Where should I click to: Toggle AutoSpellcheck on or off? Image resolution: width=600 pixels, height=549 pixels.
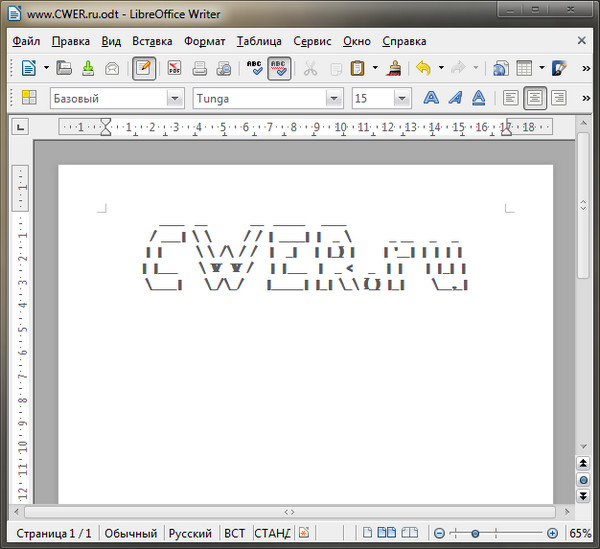(x=279, y=68)
